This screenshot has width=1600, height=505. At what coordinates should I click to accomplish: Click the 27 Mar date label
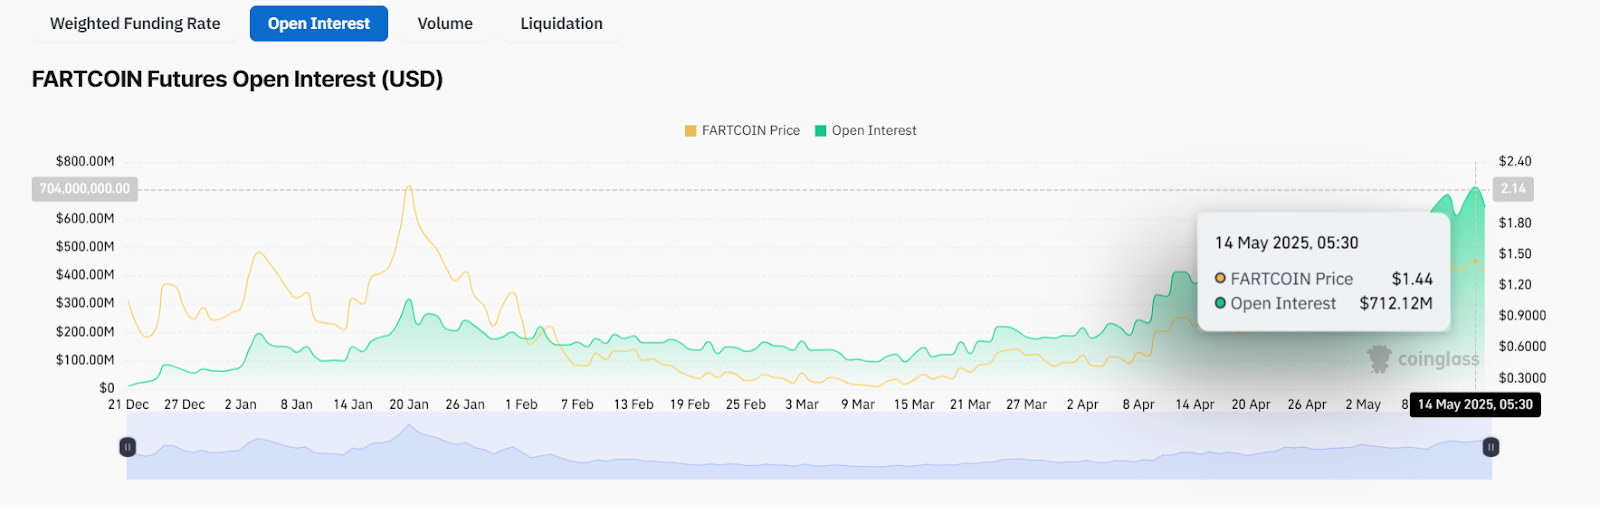[1026, 404]
